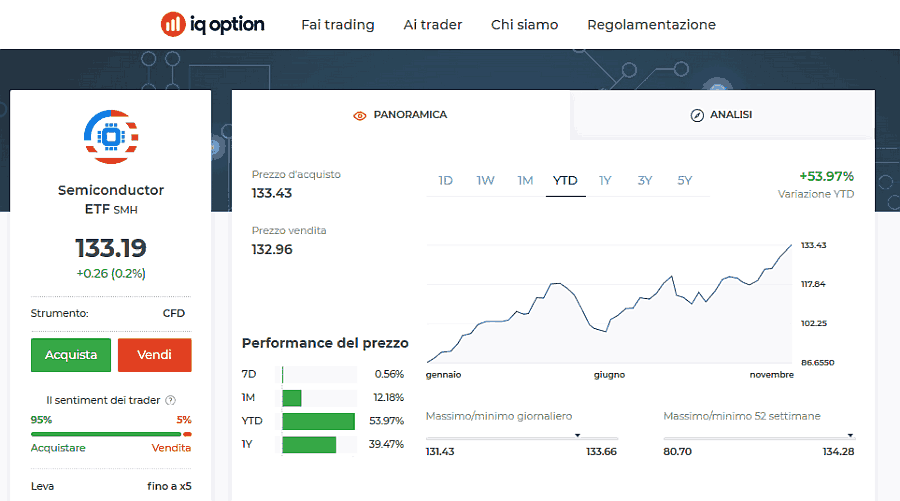Switch chart to 1M timeframe
This screenshot has width=900, height=501.
[525, 181]
